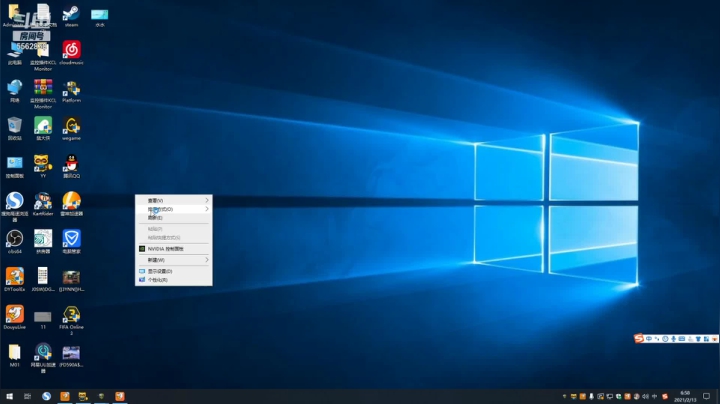Select the folder icon labeled Monitor
The width and height of the screenshot is (720, 404).
[43, 56]
